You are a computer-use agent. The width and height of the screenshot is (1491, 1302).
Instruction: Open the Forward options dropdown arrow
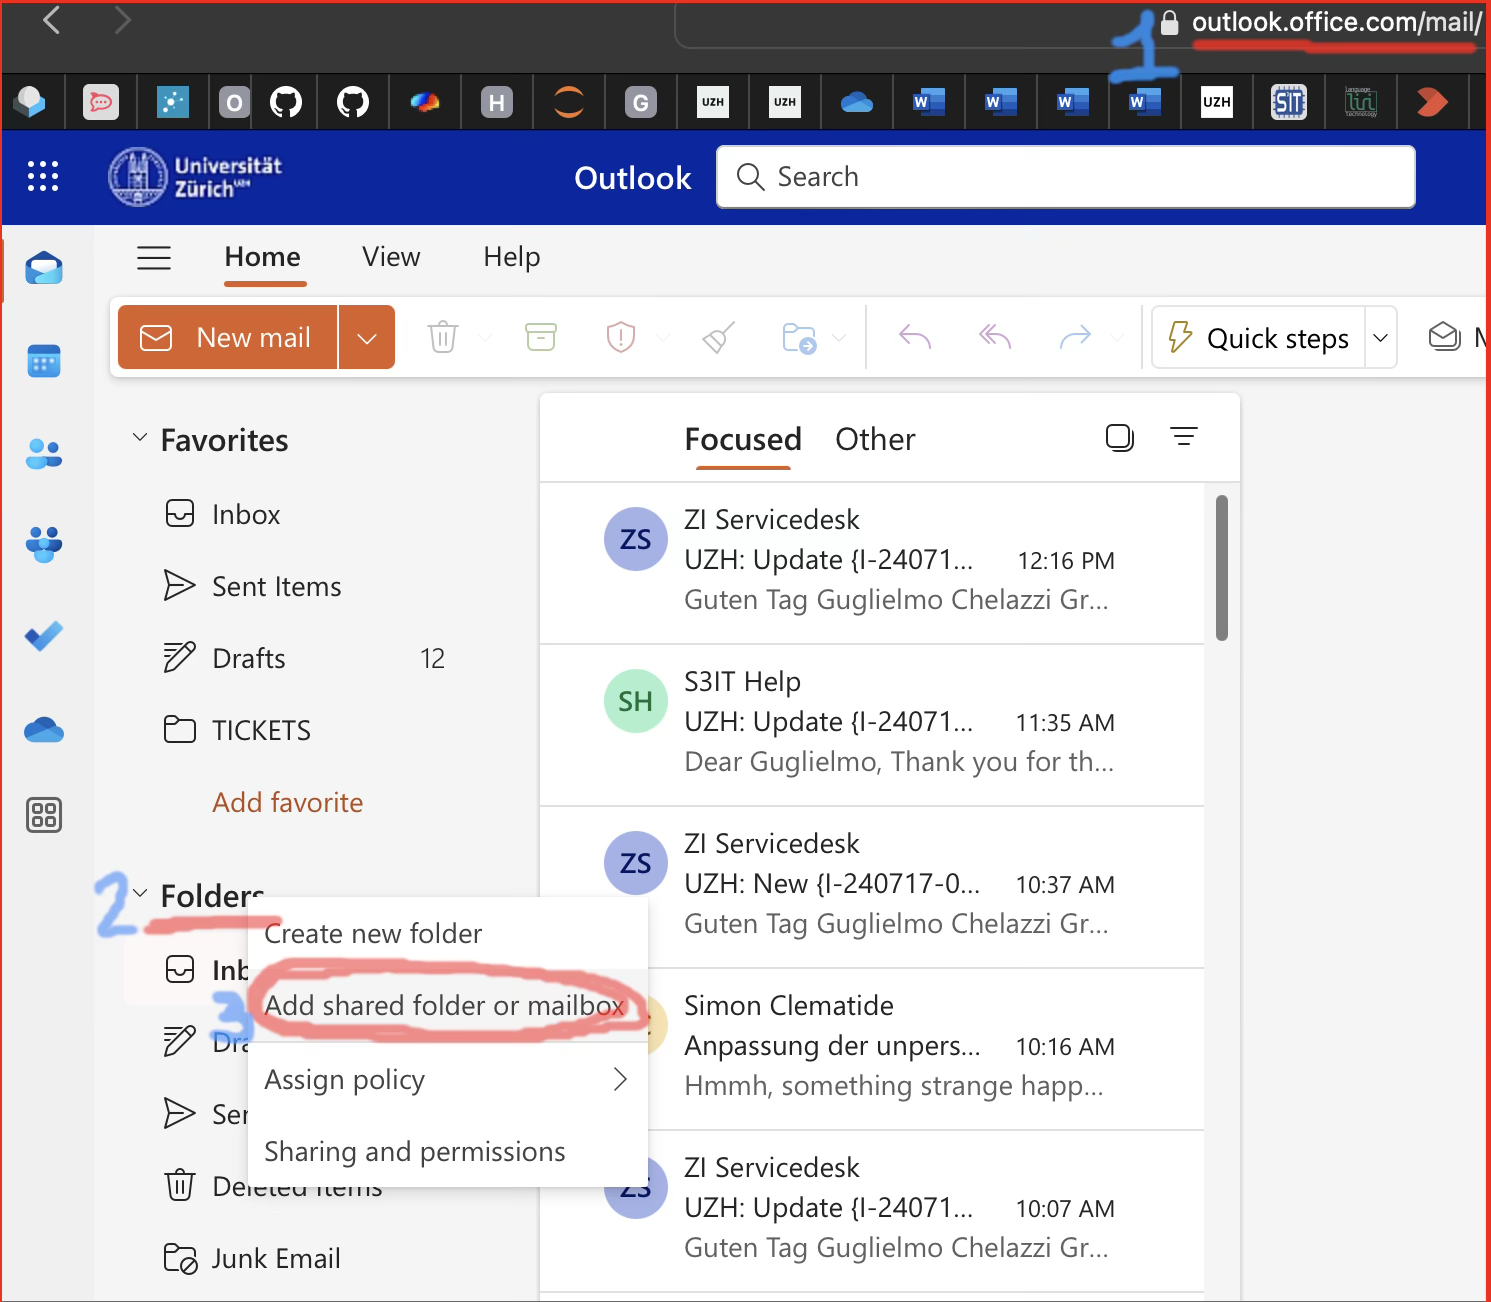coord(1117,338)
